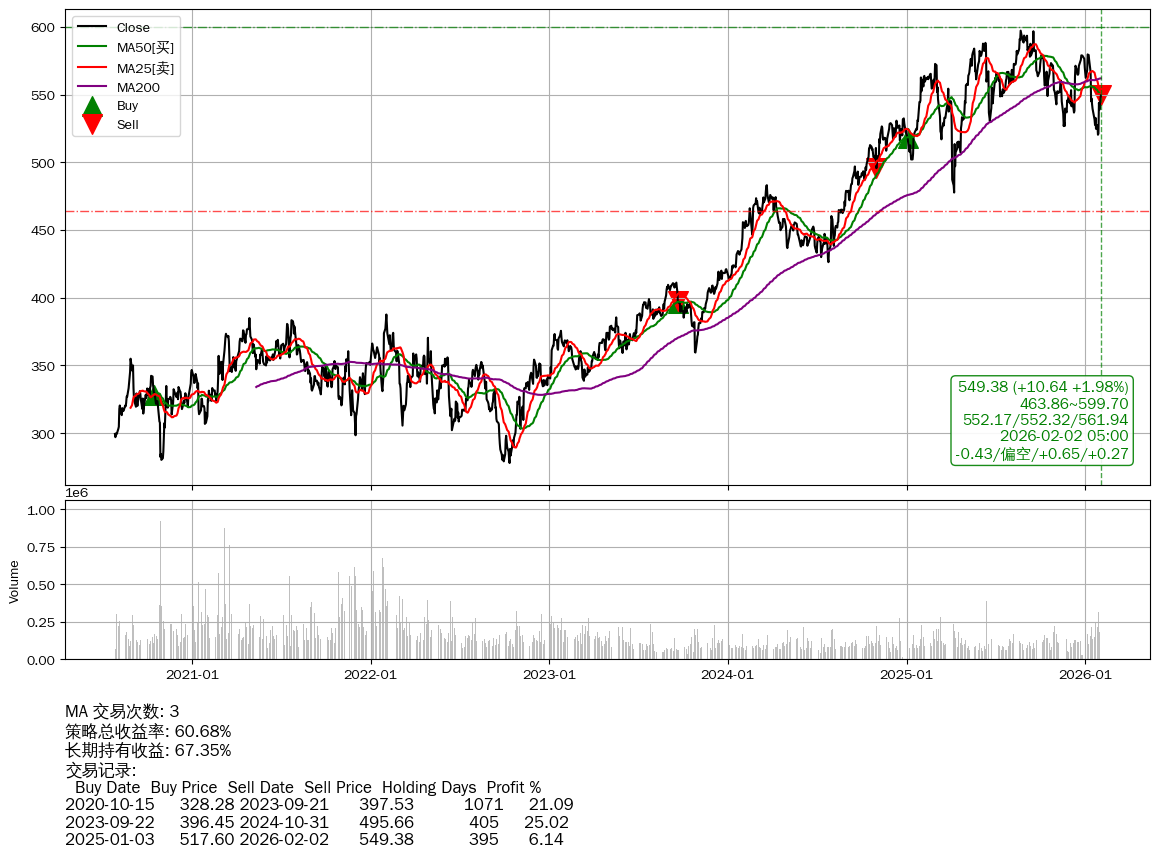Click the 2023-01 x-axis date label
This screenshot has width=1160, height=857.
click(x=549, y=675)
